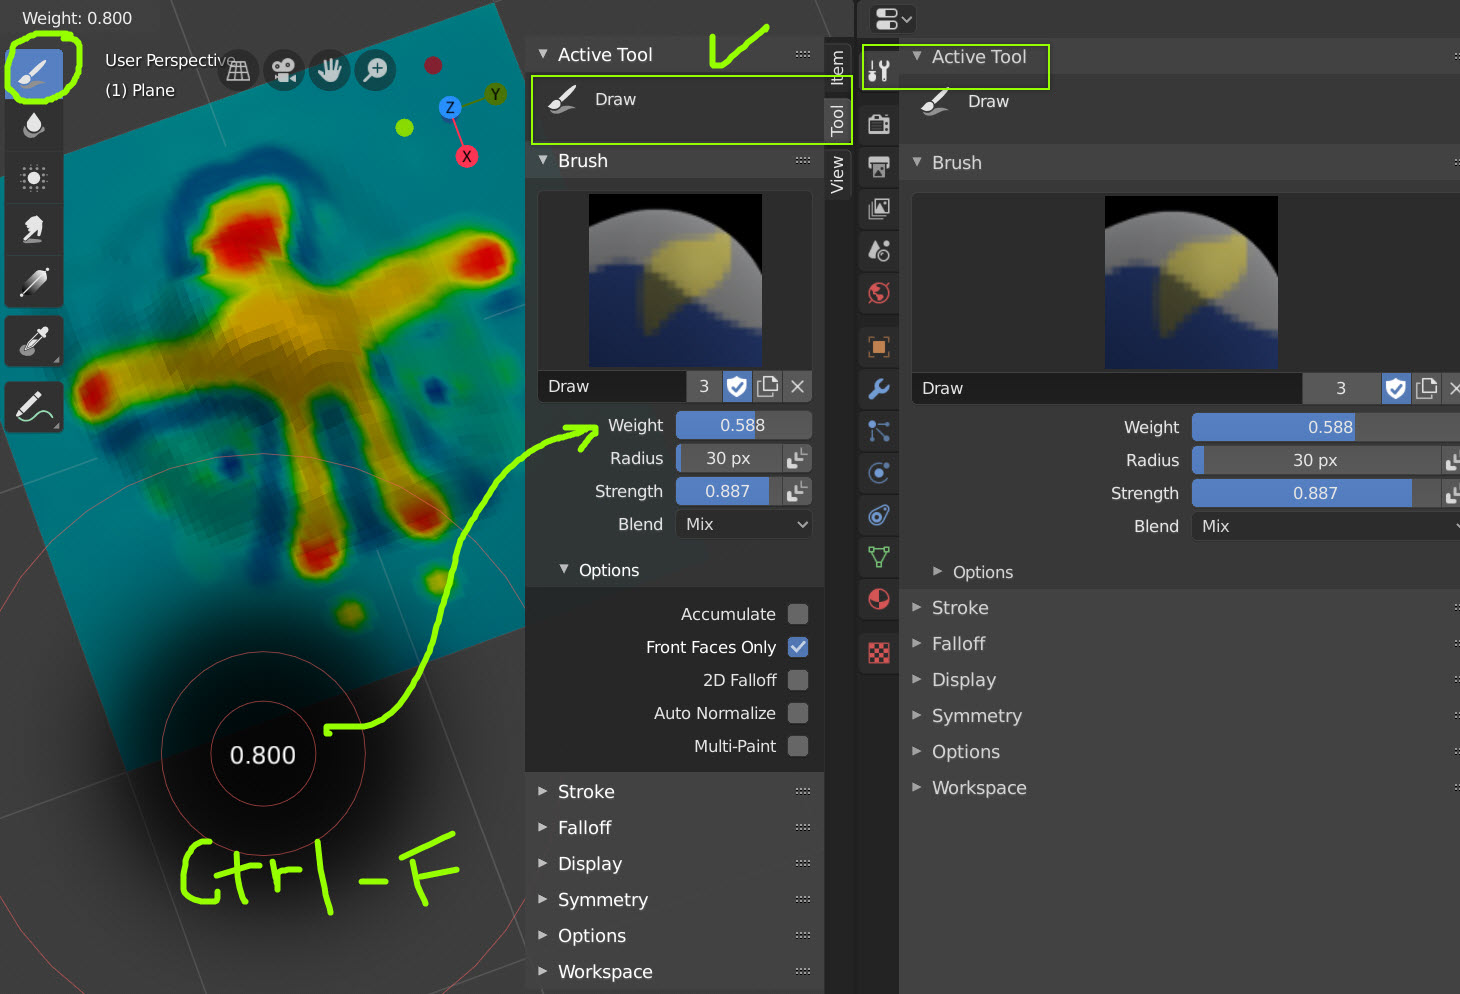
Task: Select the Gradient weight tool
Action: [x=34, y=282]
